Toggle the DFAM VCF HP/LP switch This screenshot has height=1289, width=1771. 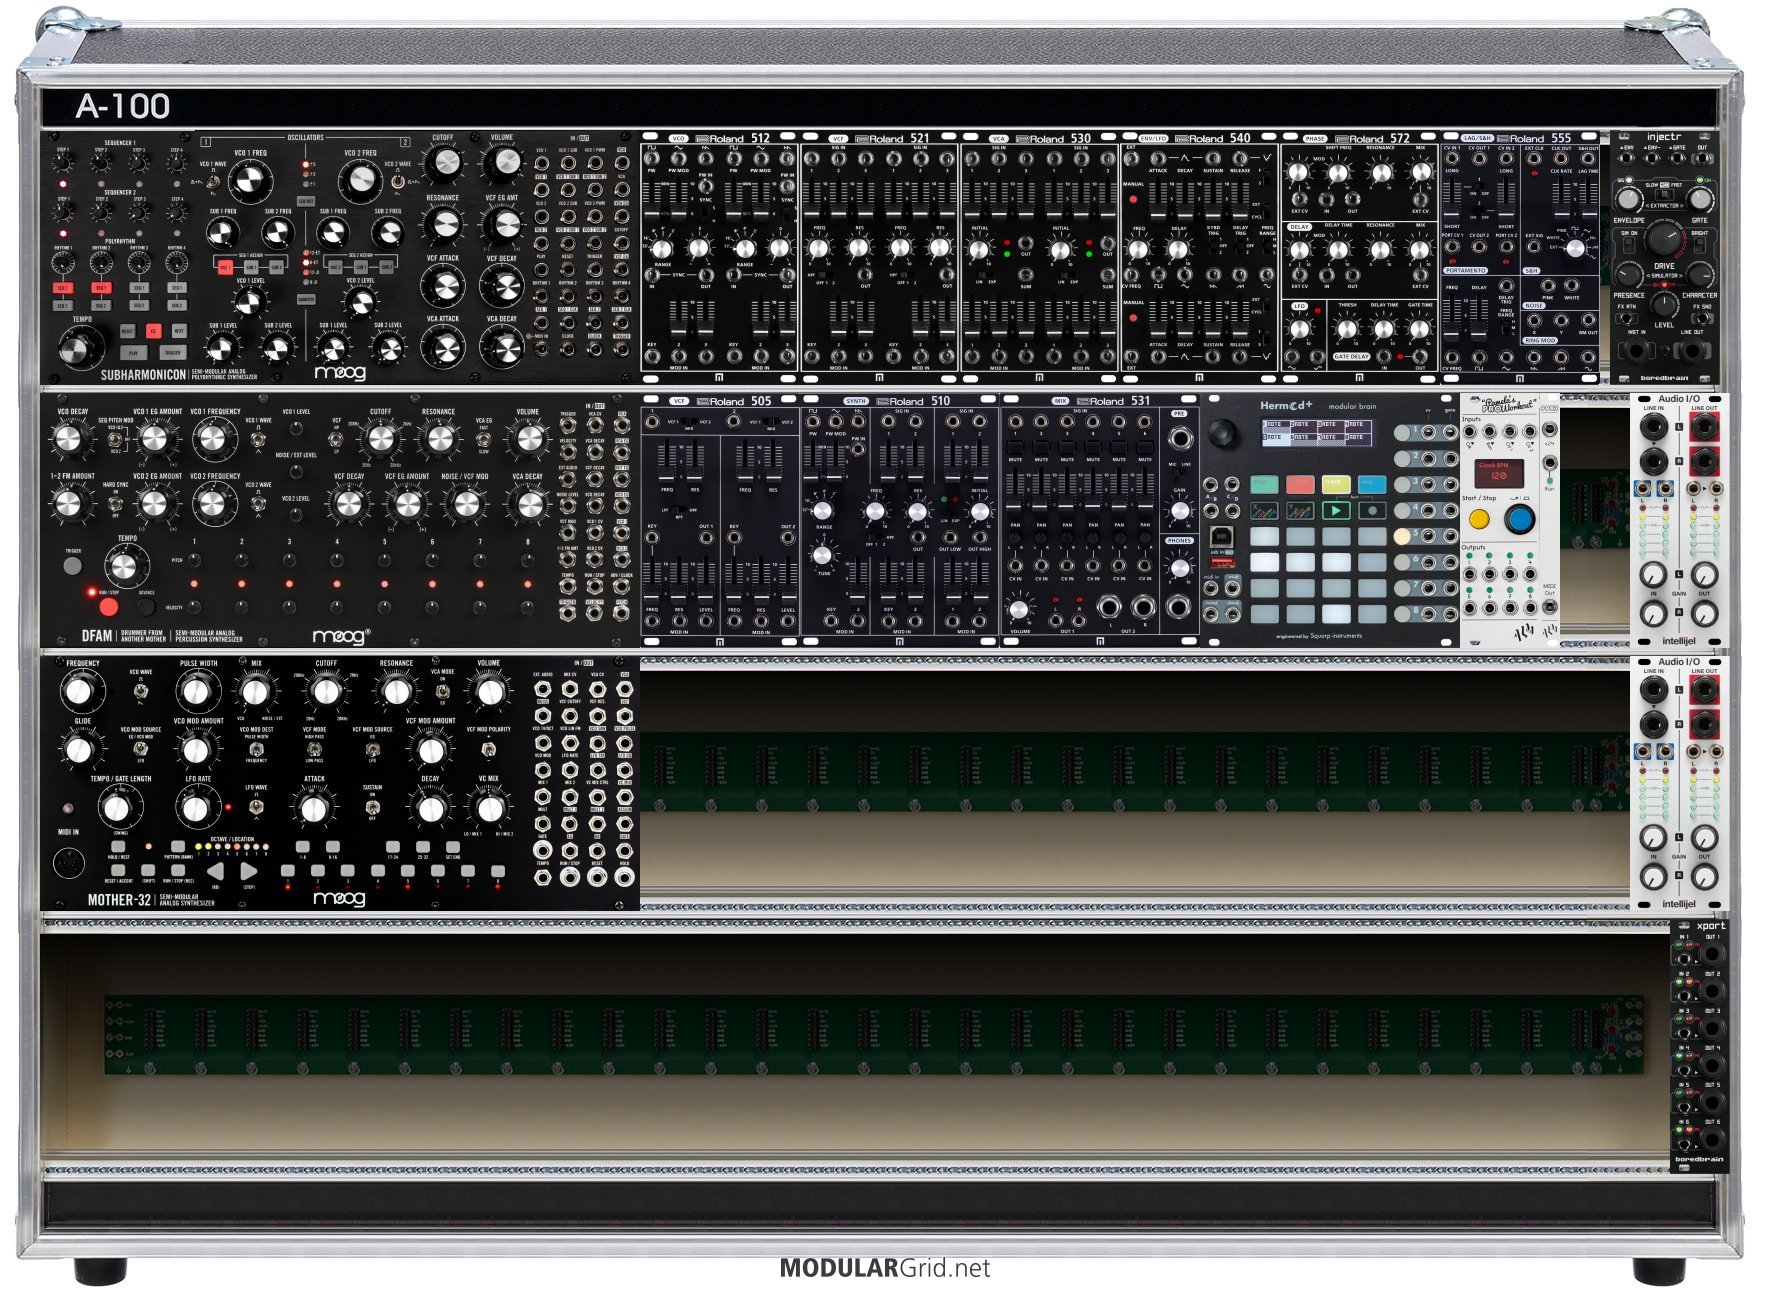tap(337, 438)
